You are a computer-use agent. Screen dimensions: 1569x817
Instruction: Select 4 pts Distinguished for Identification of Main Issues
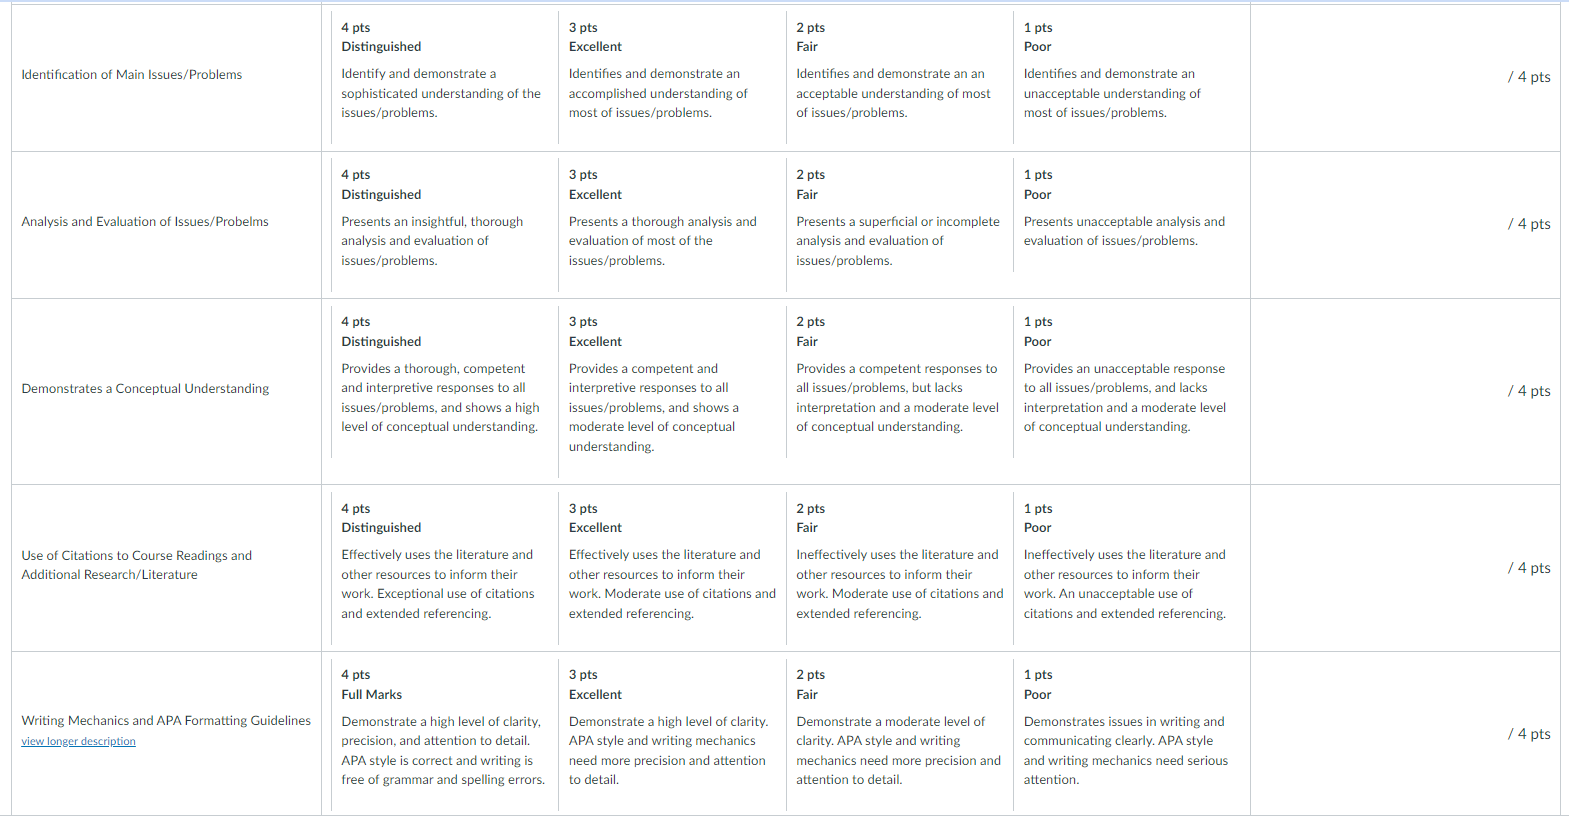tap(445, 78)
